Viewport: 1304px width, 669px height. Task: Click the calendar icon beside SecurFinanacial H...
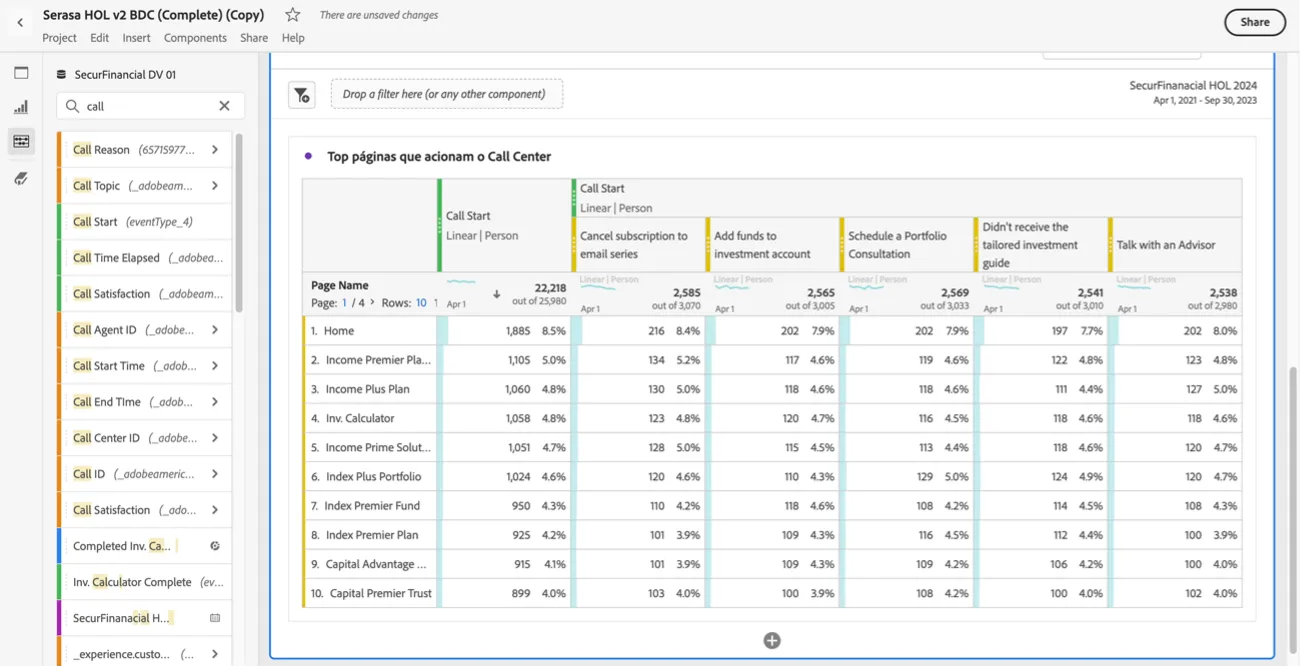[x=215, y=619]
